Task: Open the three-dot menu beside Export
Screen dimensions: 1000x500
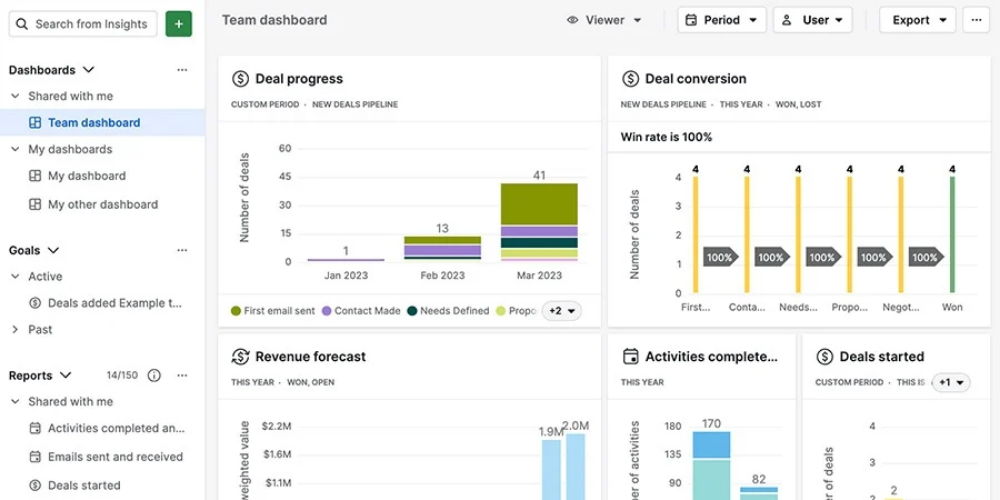Action: [x=975, y=20]
